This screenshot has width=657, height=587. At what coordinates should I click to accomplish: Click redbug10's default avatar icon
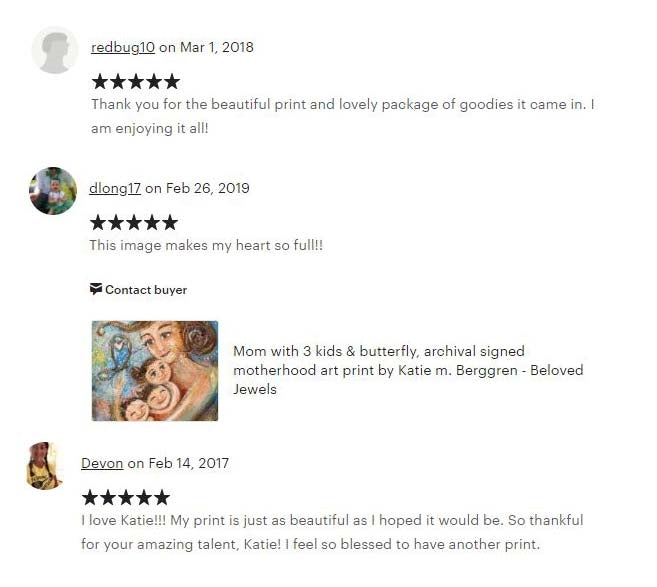pos(54,50)
